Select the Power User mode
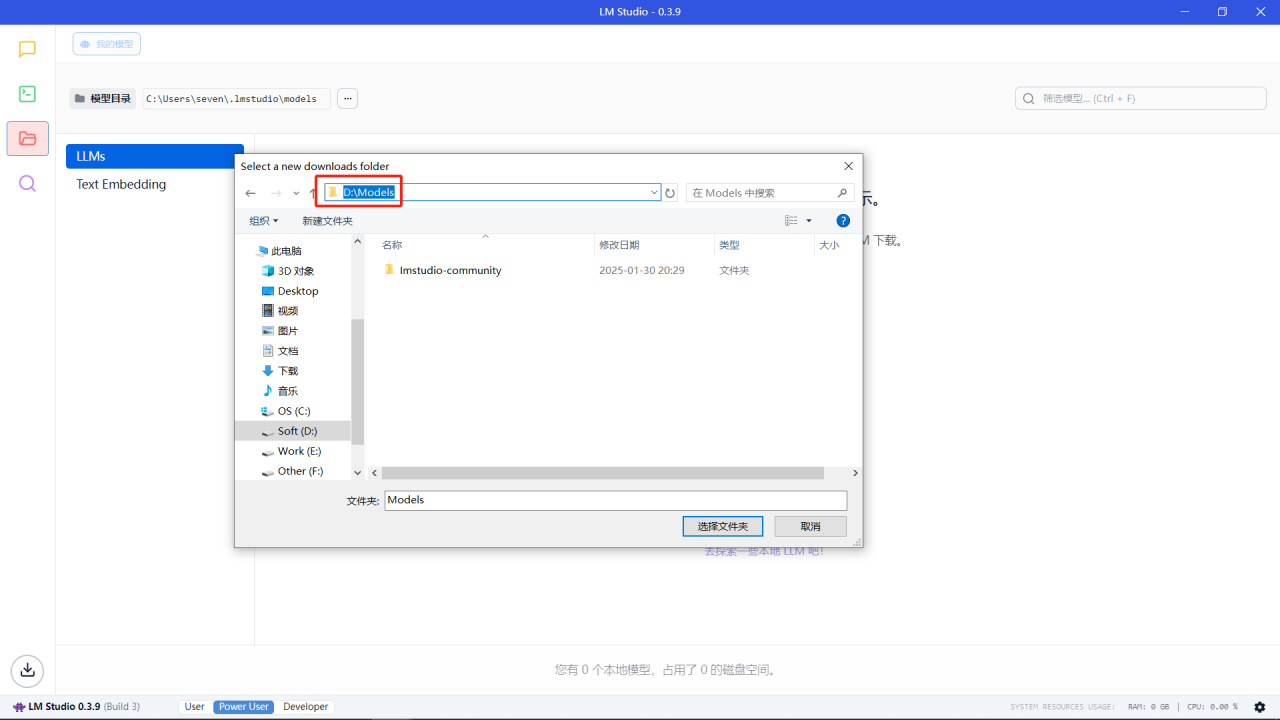 click(244, 707)
